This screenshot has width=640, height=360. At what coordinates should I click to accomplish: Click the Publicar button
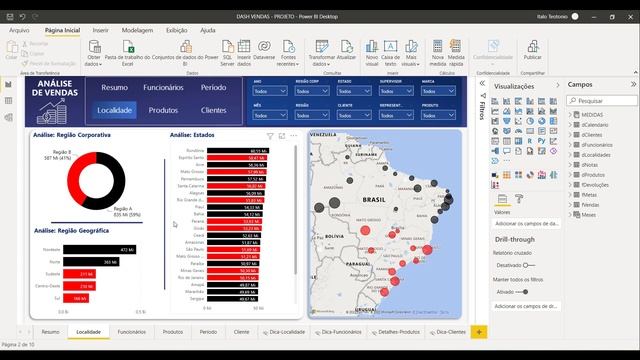(x=533, y=51)
